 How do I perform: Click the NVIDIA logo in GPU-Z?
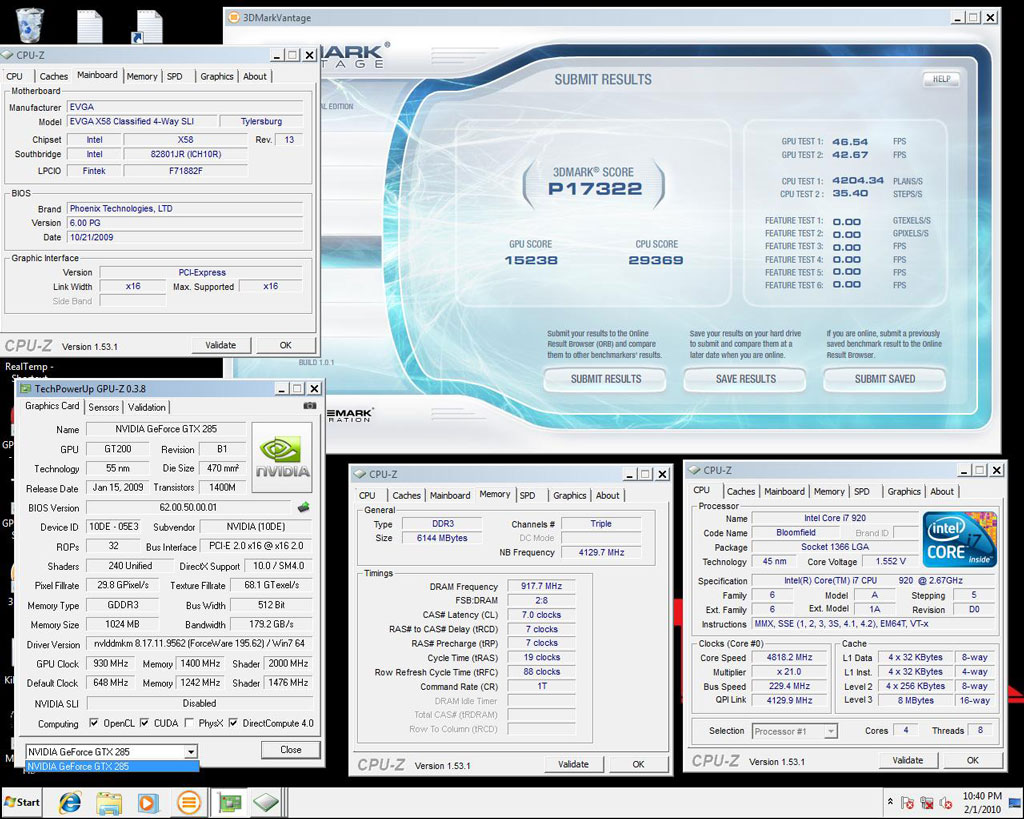click(283, 455)
